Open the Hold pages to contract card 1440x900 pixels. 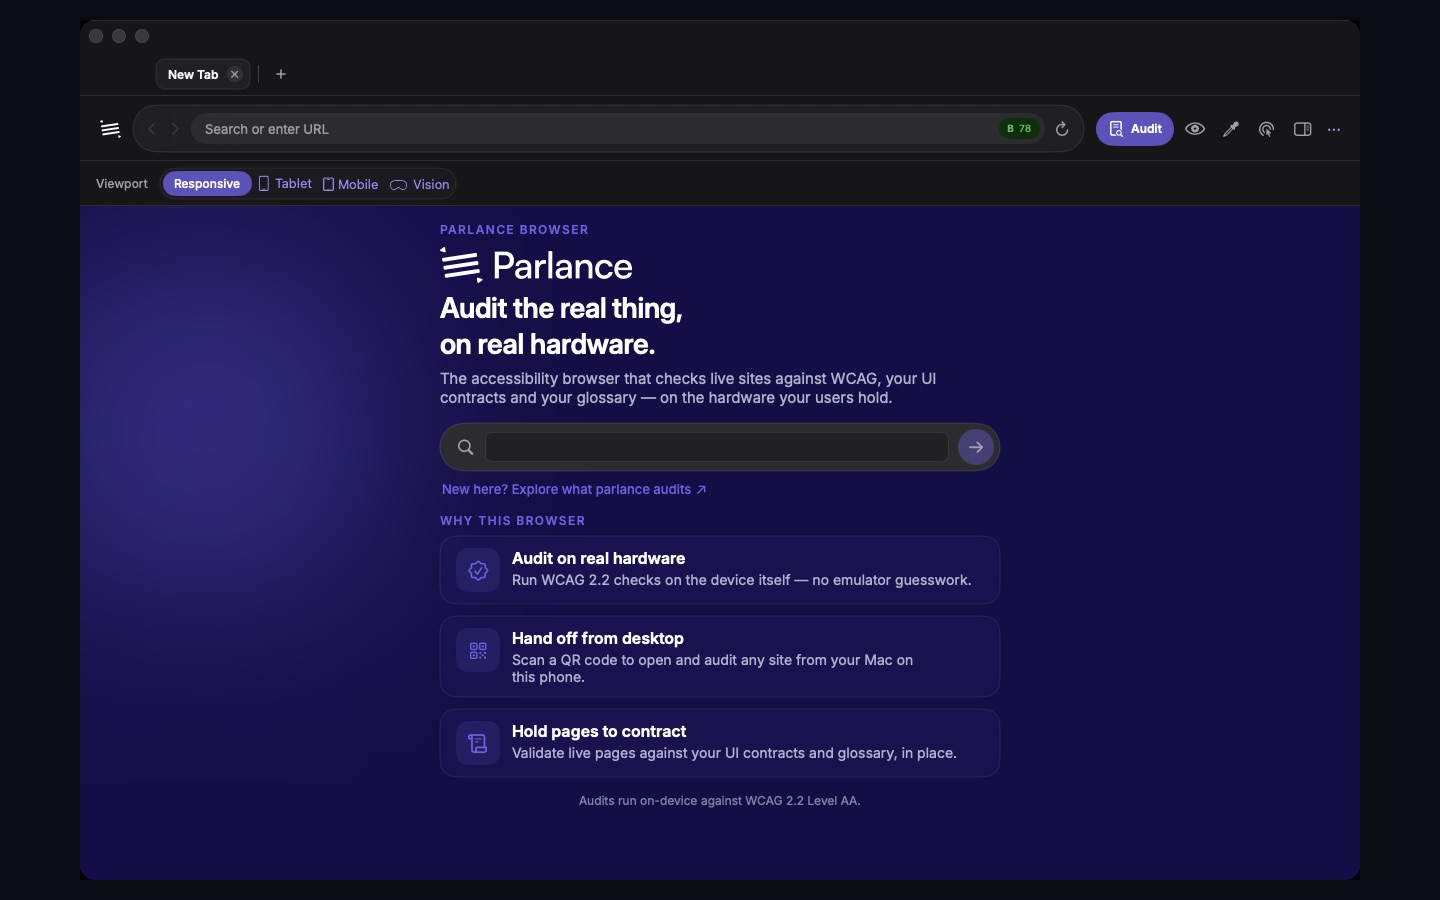tap(720, 743)
